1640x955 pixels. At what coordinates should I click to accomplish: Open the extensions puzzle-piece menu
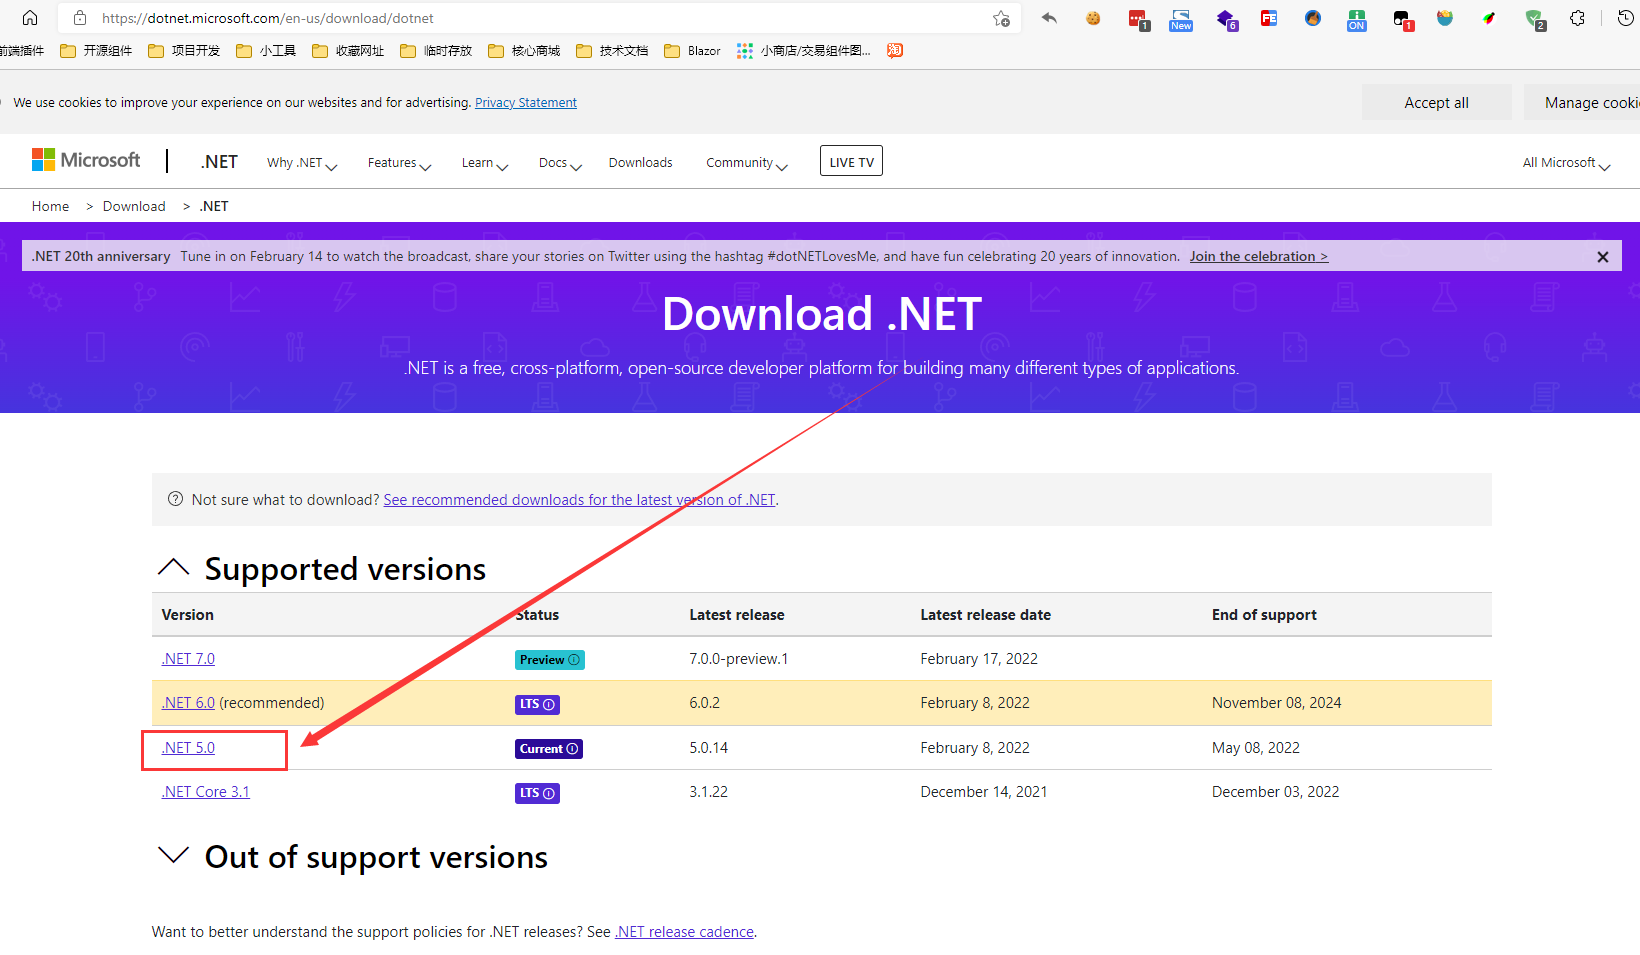[x=1578, y=18]
